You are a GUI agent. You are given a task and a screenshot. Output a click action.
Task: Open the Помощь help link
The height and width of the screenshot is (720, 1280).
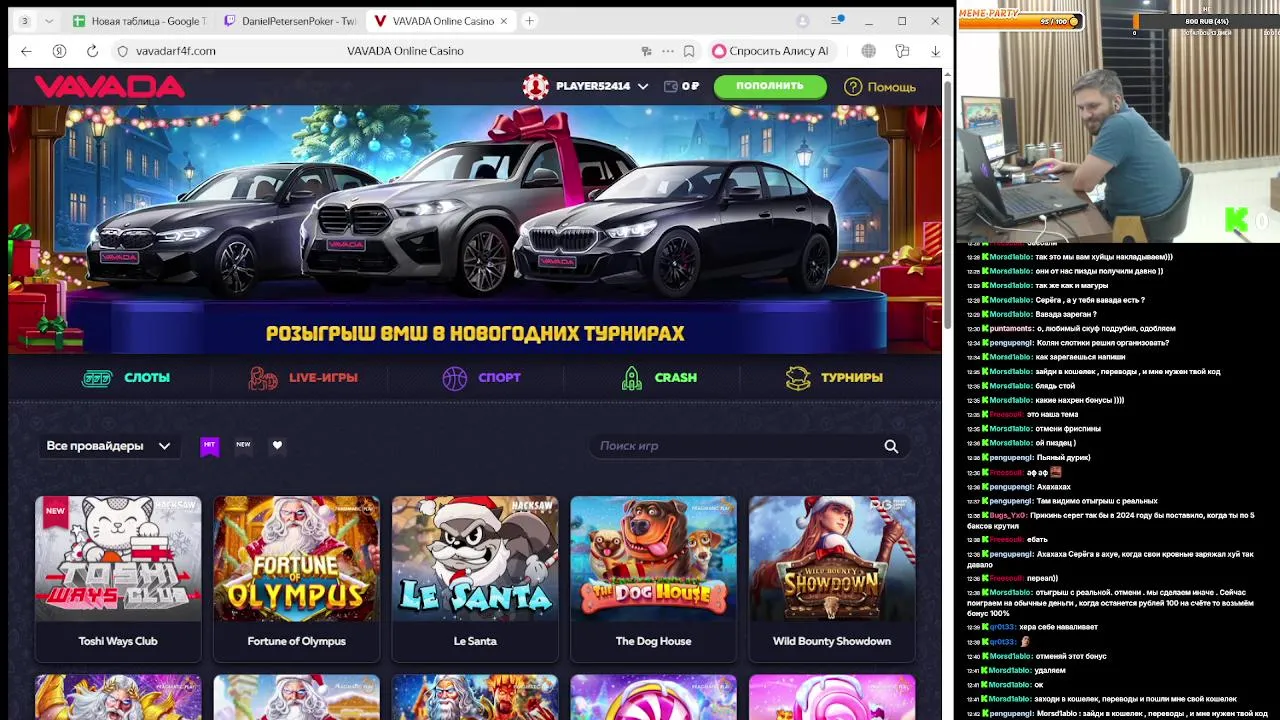(880, 87)
